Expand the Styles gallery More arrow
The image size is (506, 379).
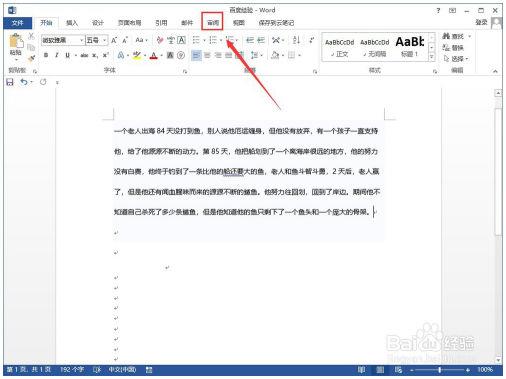point(432,57)
